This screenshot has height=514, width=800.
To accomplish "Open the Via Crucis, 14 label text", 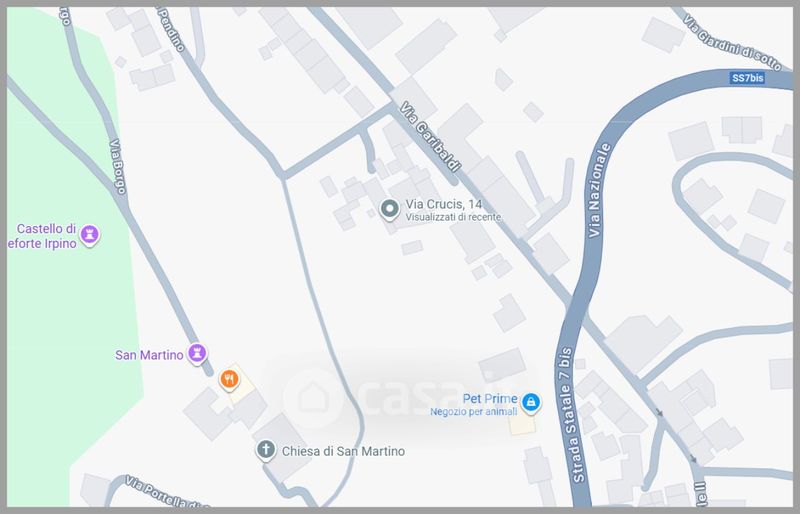I will pyautogui.click(x=443, y=204).
